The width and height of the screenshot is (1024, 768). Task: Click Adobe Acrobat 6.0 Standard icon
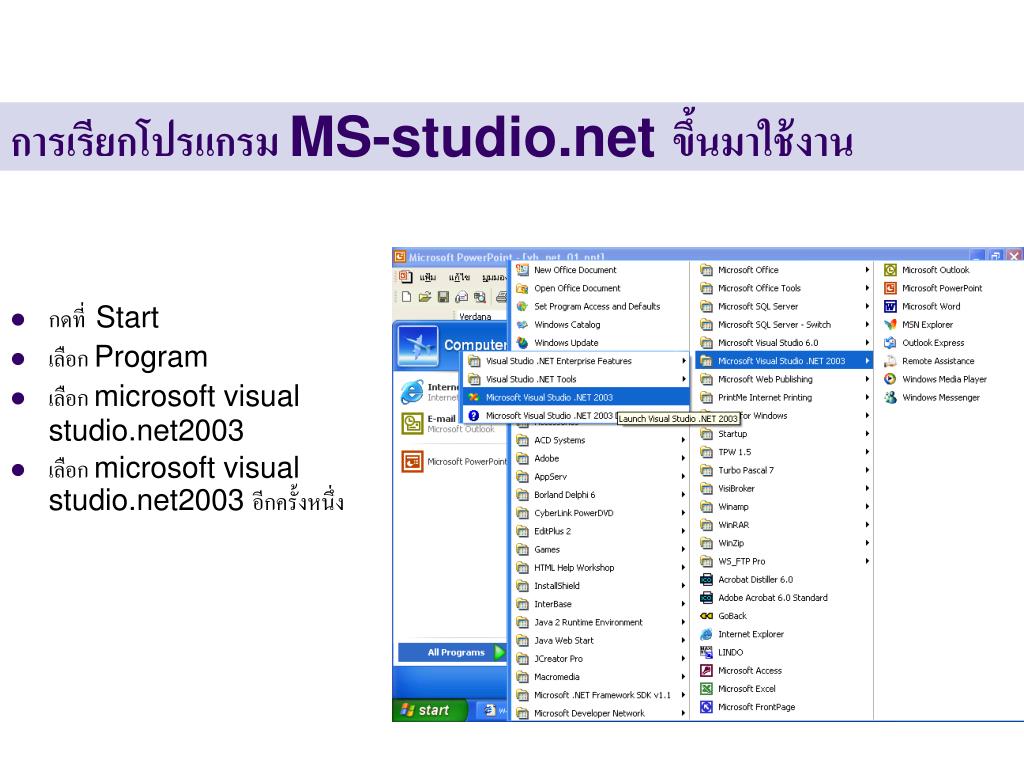pos(706,598)
